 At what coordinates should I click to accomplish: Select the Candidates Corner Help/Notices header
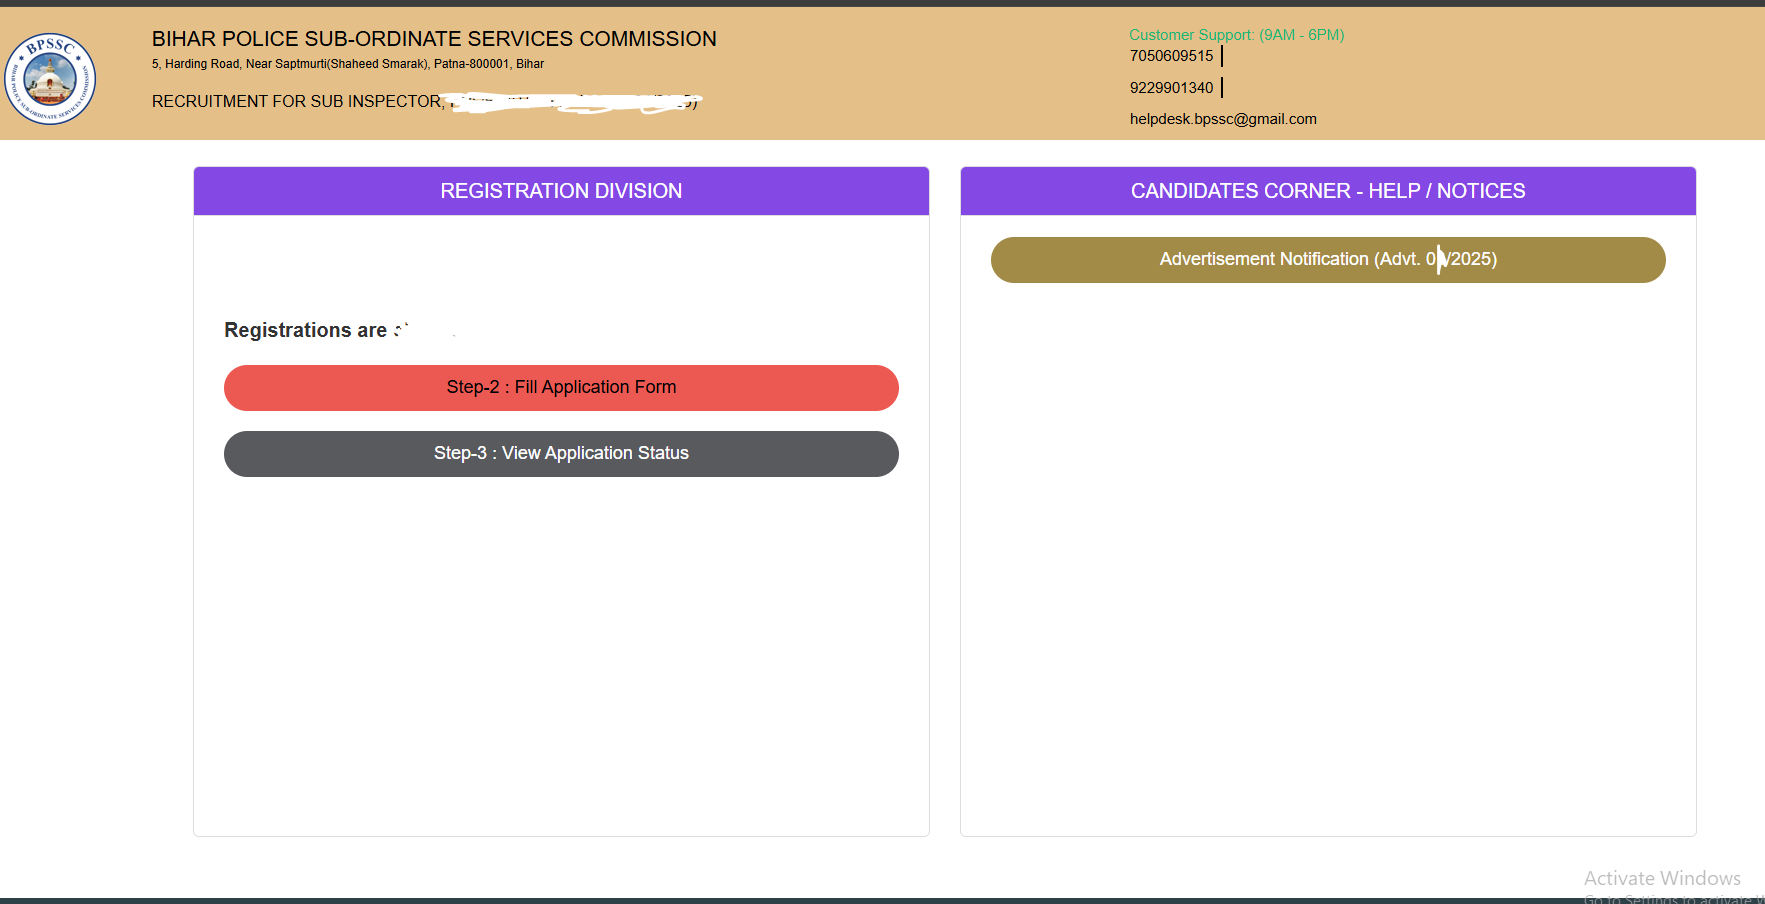coord(1327,191)
